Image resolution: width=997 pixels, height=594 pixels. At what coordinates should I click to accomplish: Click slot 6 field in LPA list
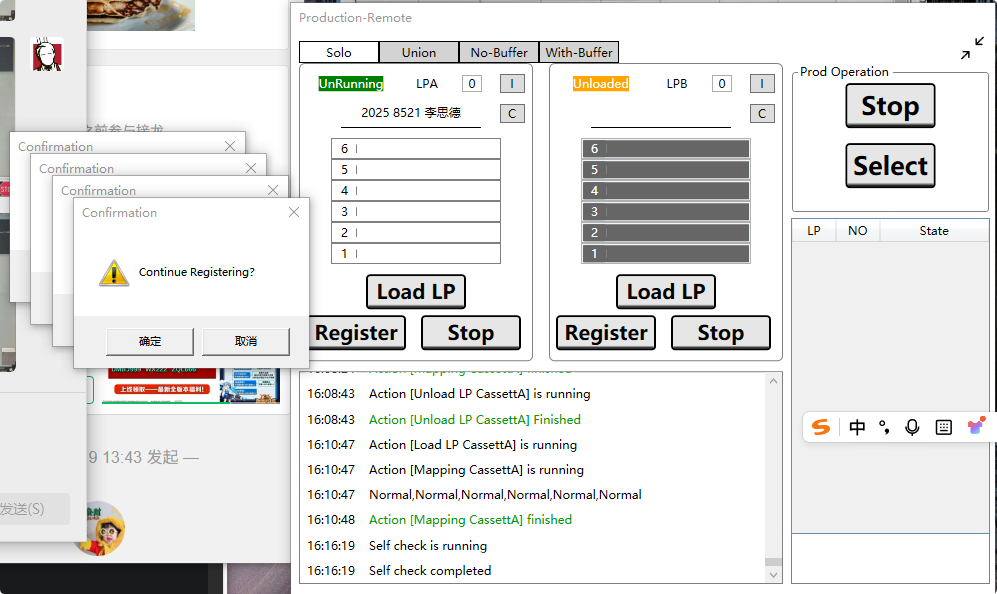coord(416,149)
